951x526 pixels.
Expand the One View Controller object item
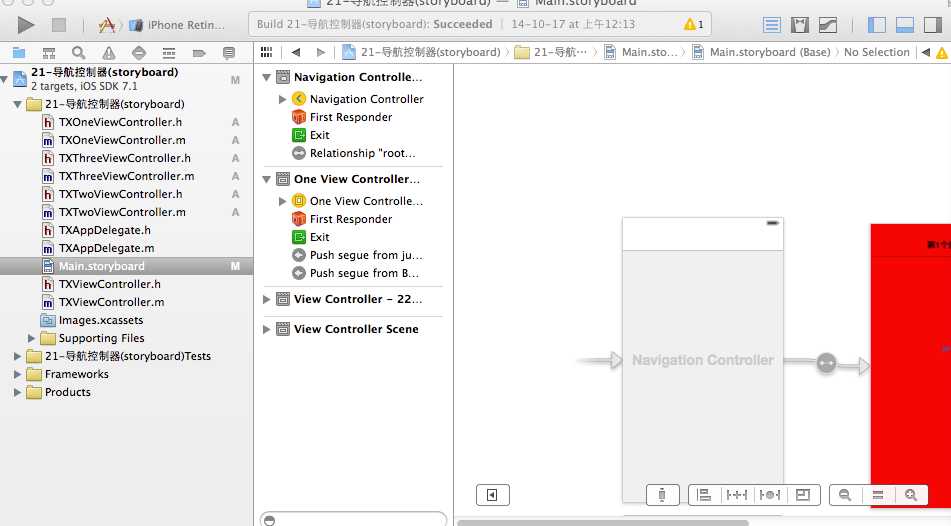click(282, 201)
